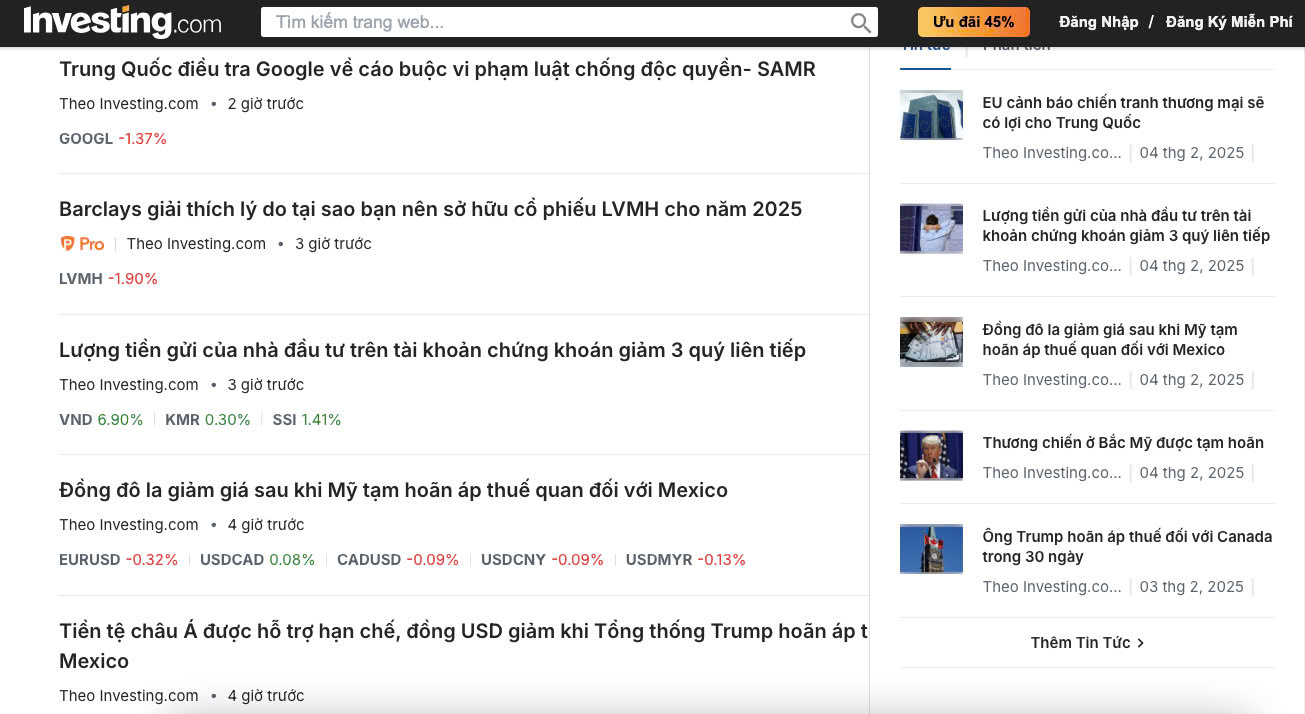The image size is (1305, 714).
Task: Open sidebar article on Canada tariff delay
Action: click(x=1127, y=546)
